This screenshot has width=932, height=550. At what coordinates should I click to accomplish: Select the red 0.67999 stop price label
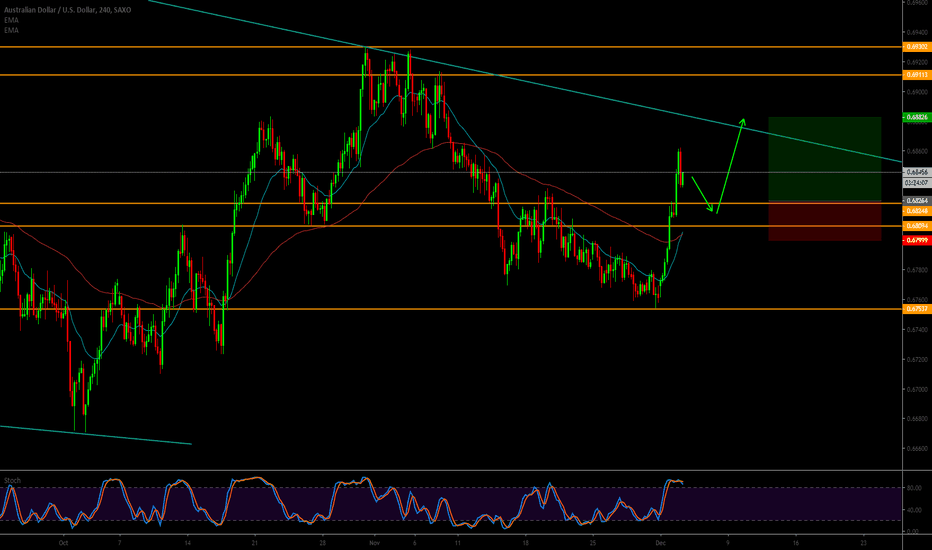pyautogui.click(x=917, y=241)
